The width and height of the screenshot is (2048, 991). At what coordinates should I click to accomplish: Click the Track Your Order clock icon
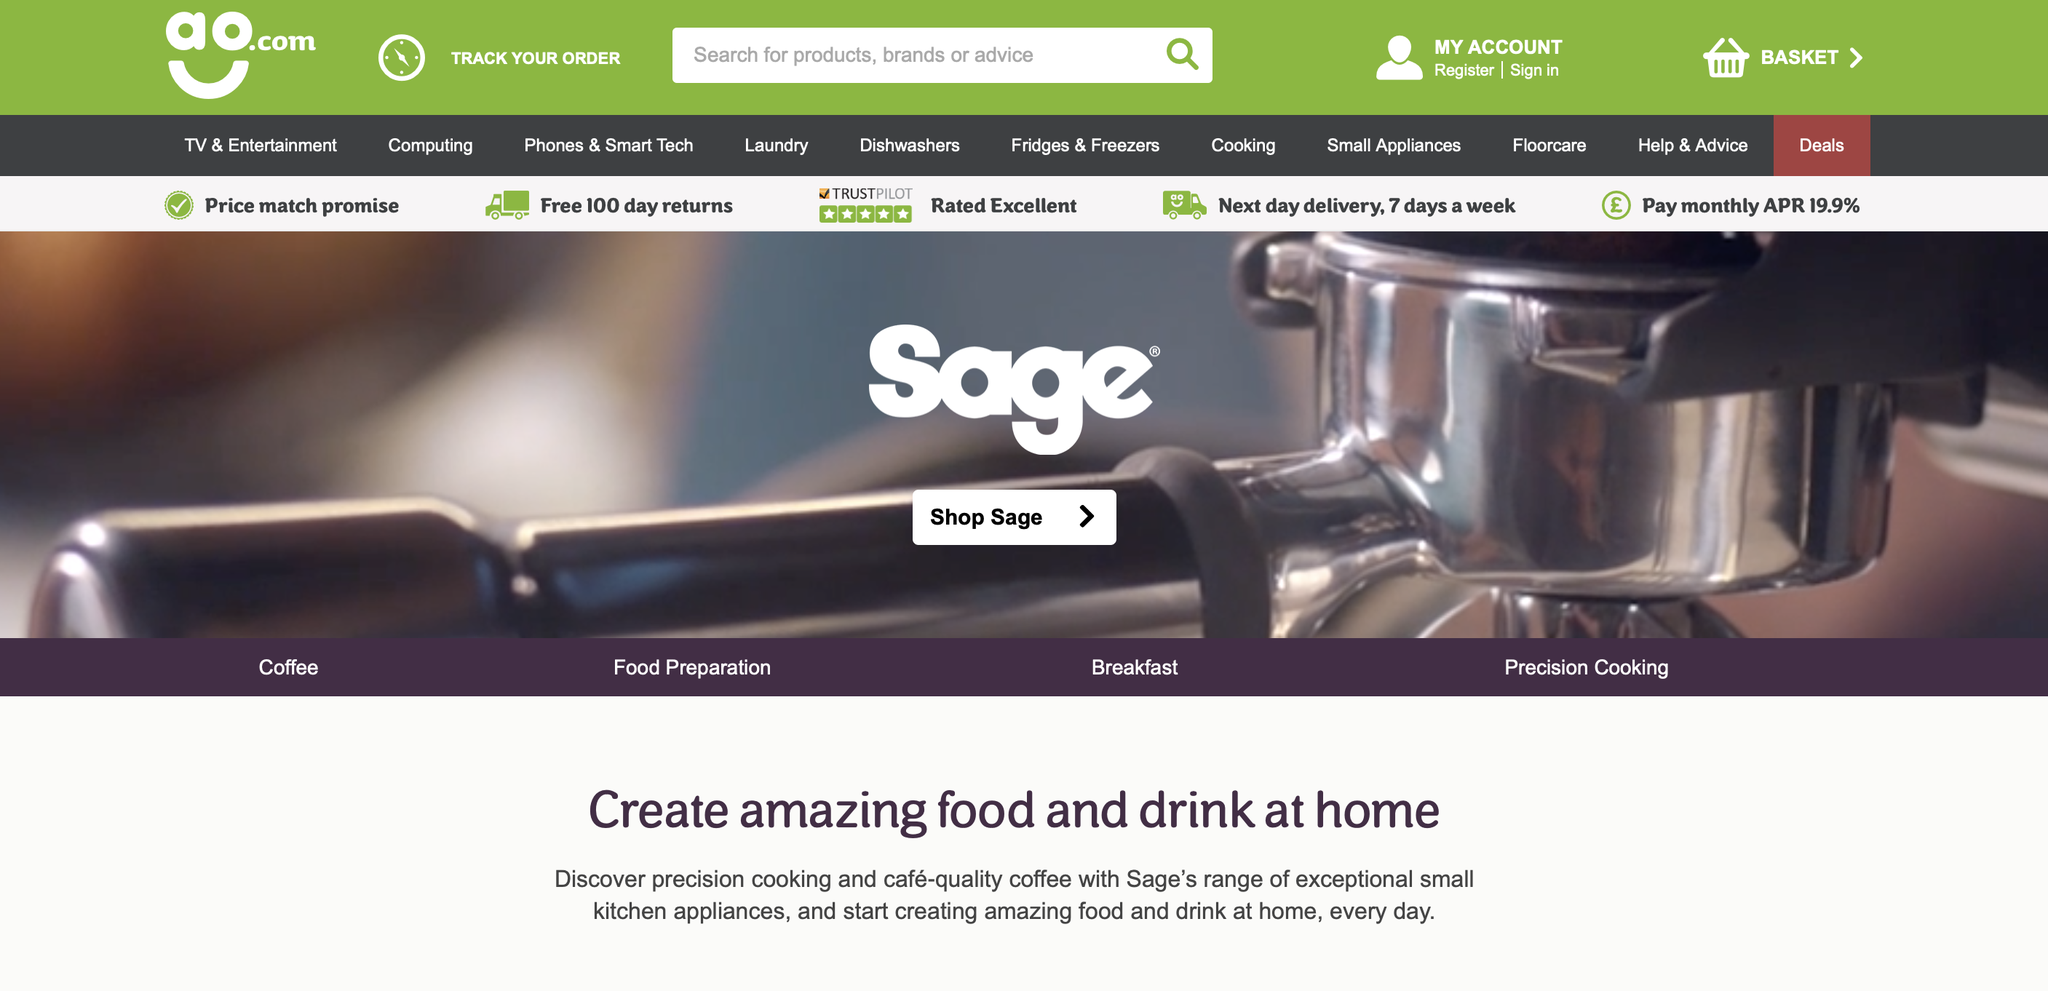coord(401,58)
